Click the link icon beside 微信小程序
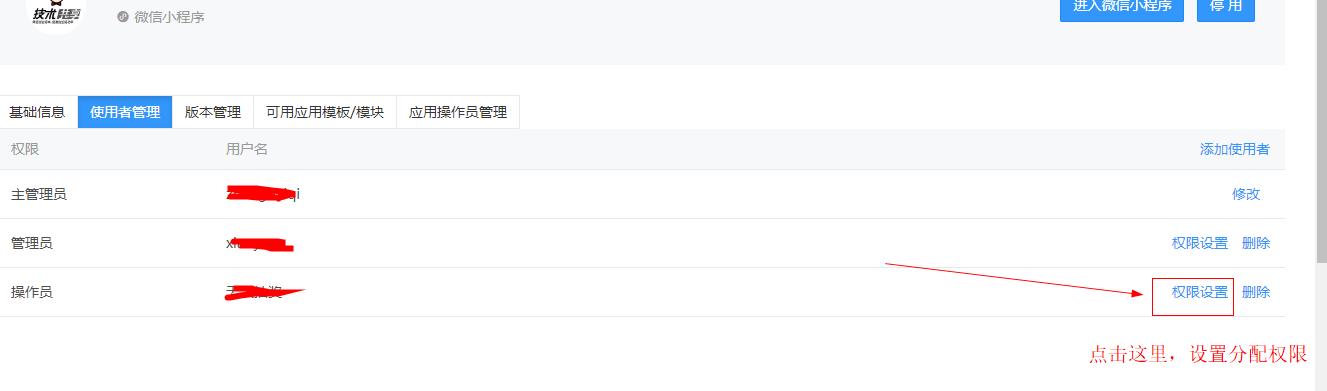 pos(123,16)
